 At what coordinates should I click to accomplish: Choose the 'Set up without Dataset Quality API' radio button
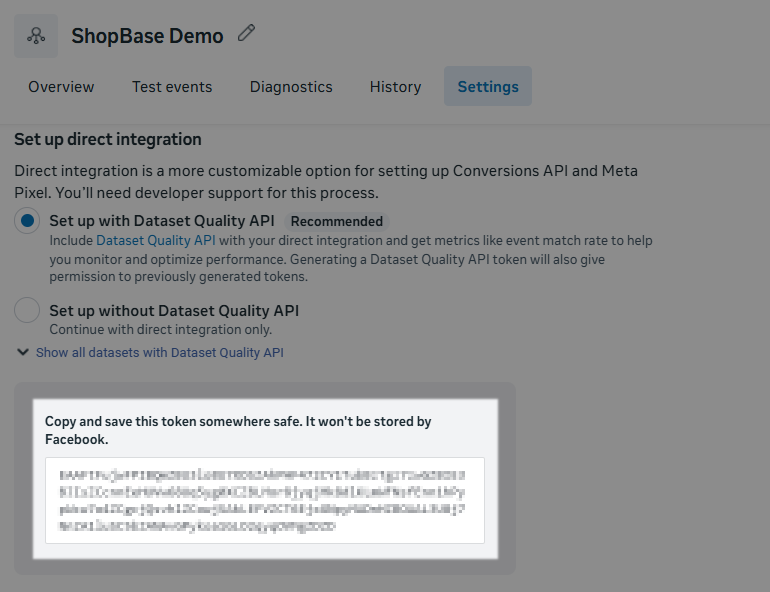click(x=28, y=310)
